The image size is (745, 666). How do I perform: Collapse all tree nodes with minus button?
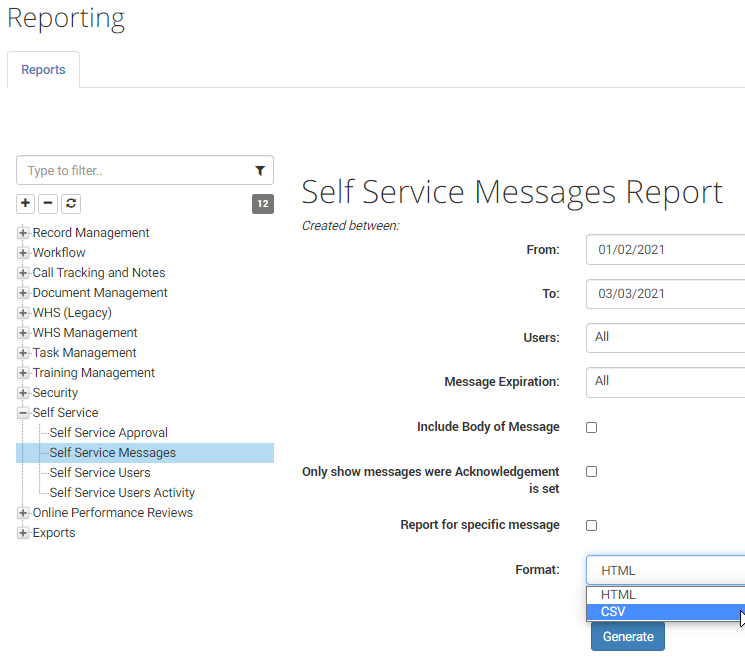48,204
